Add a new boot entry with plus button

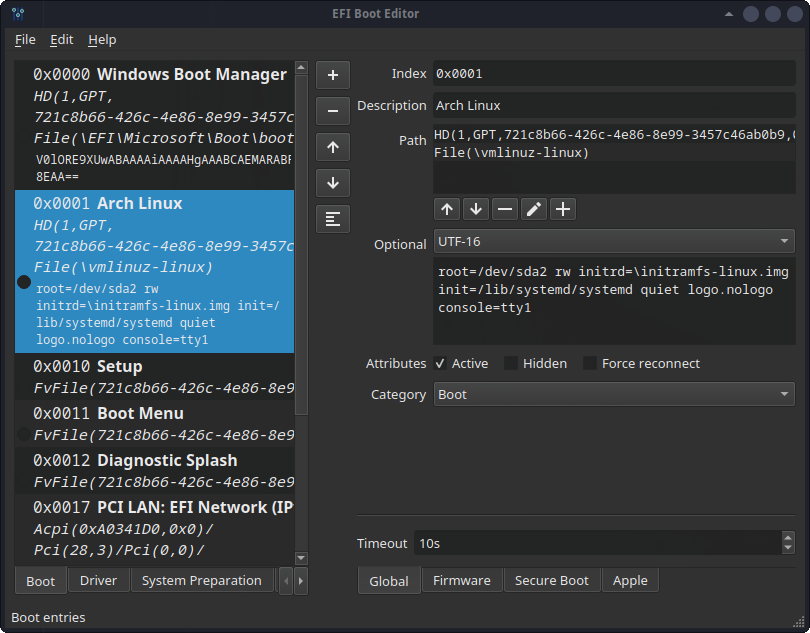(x=333, y=75)
